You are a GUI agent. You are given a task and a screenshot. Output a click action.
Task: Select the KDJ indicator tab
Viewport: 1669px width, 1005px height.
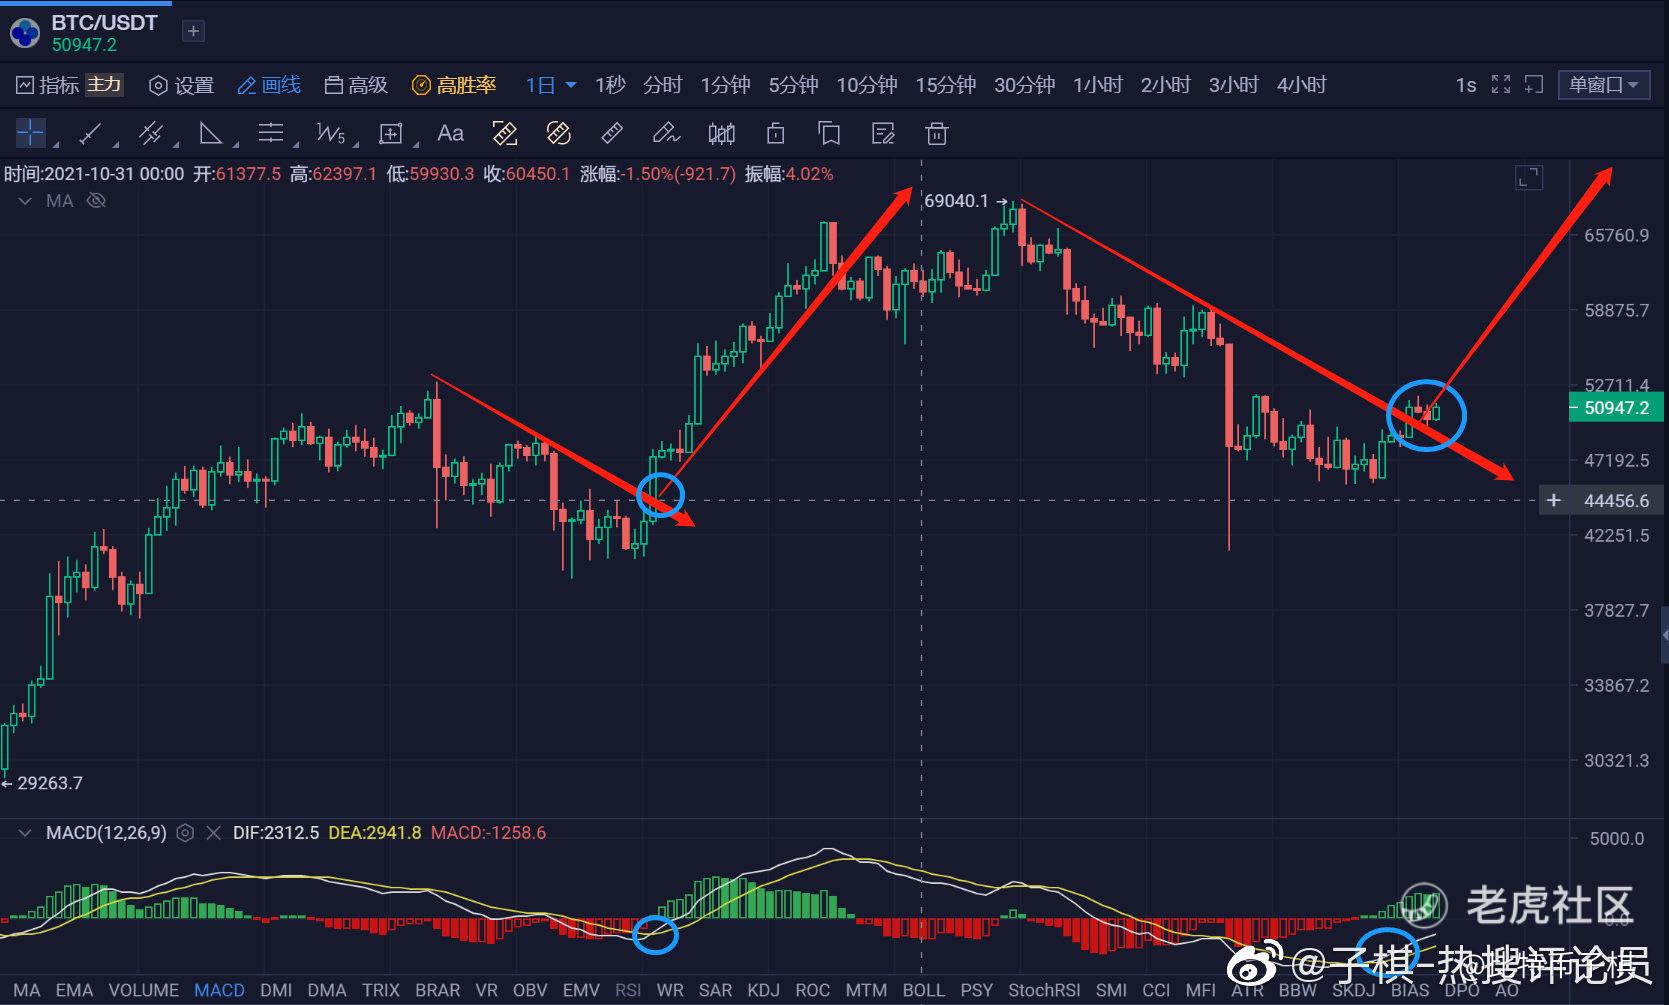[764, 990]
